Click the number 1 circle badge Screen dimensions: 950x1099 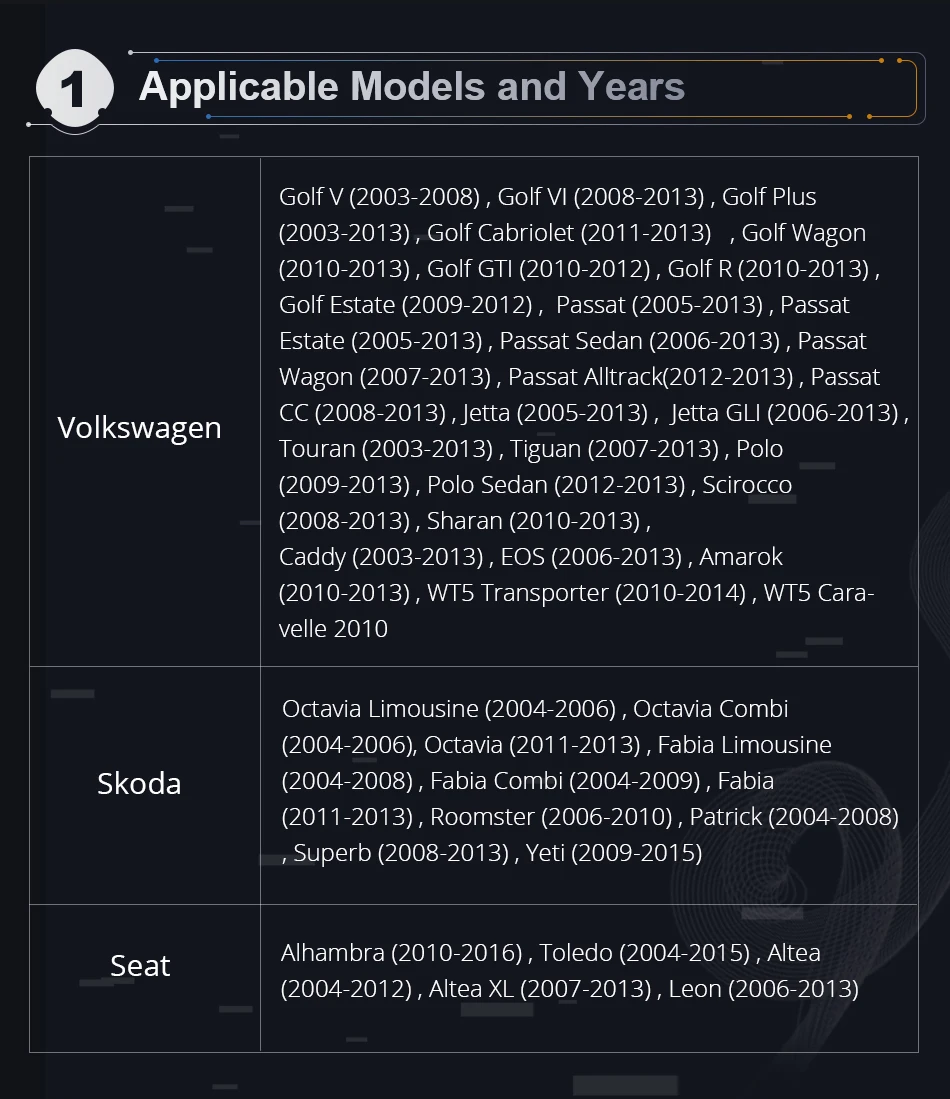coord(74,89)
